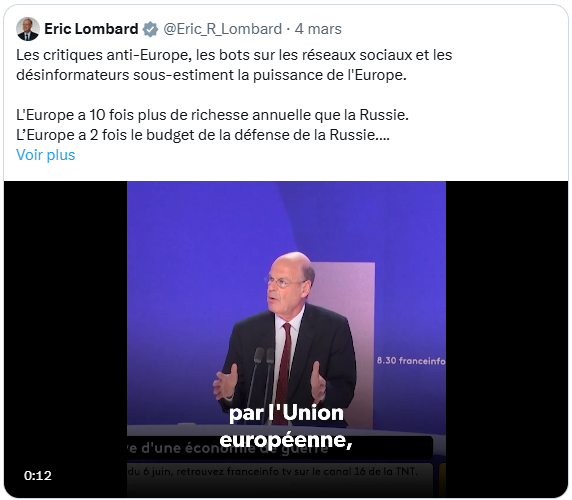Click the '8.30 franceinfo' watermark in video
This screenshot has width=572, height=500.
411,361
